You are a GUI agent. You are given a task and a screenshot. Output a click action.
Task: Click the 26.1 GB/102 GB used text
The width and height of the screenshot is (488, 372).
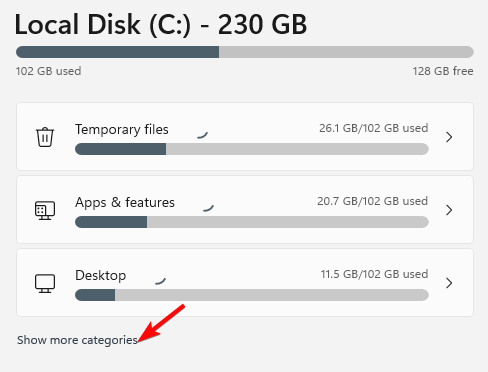point(374,128)
